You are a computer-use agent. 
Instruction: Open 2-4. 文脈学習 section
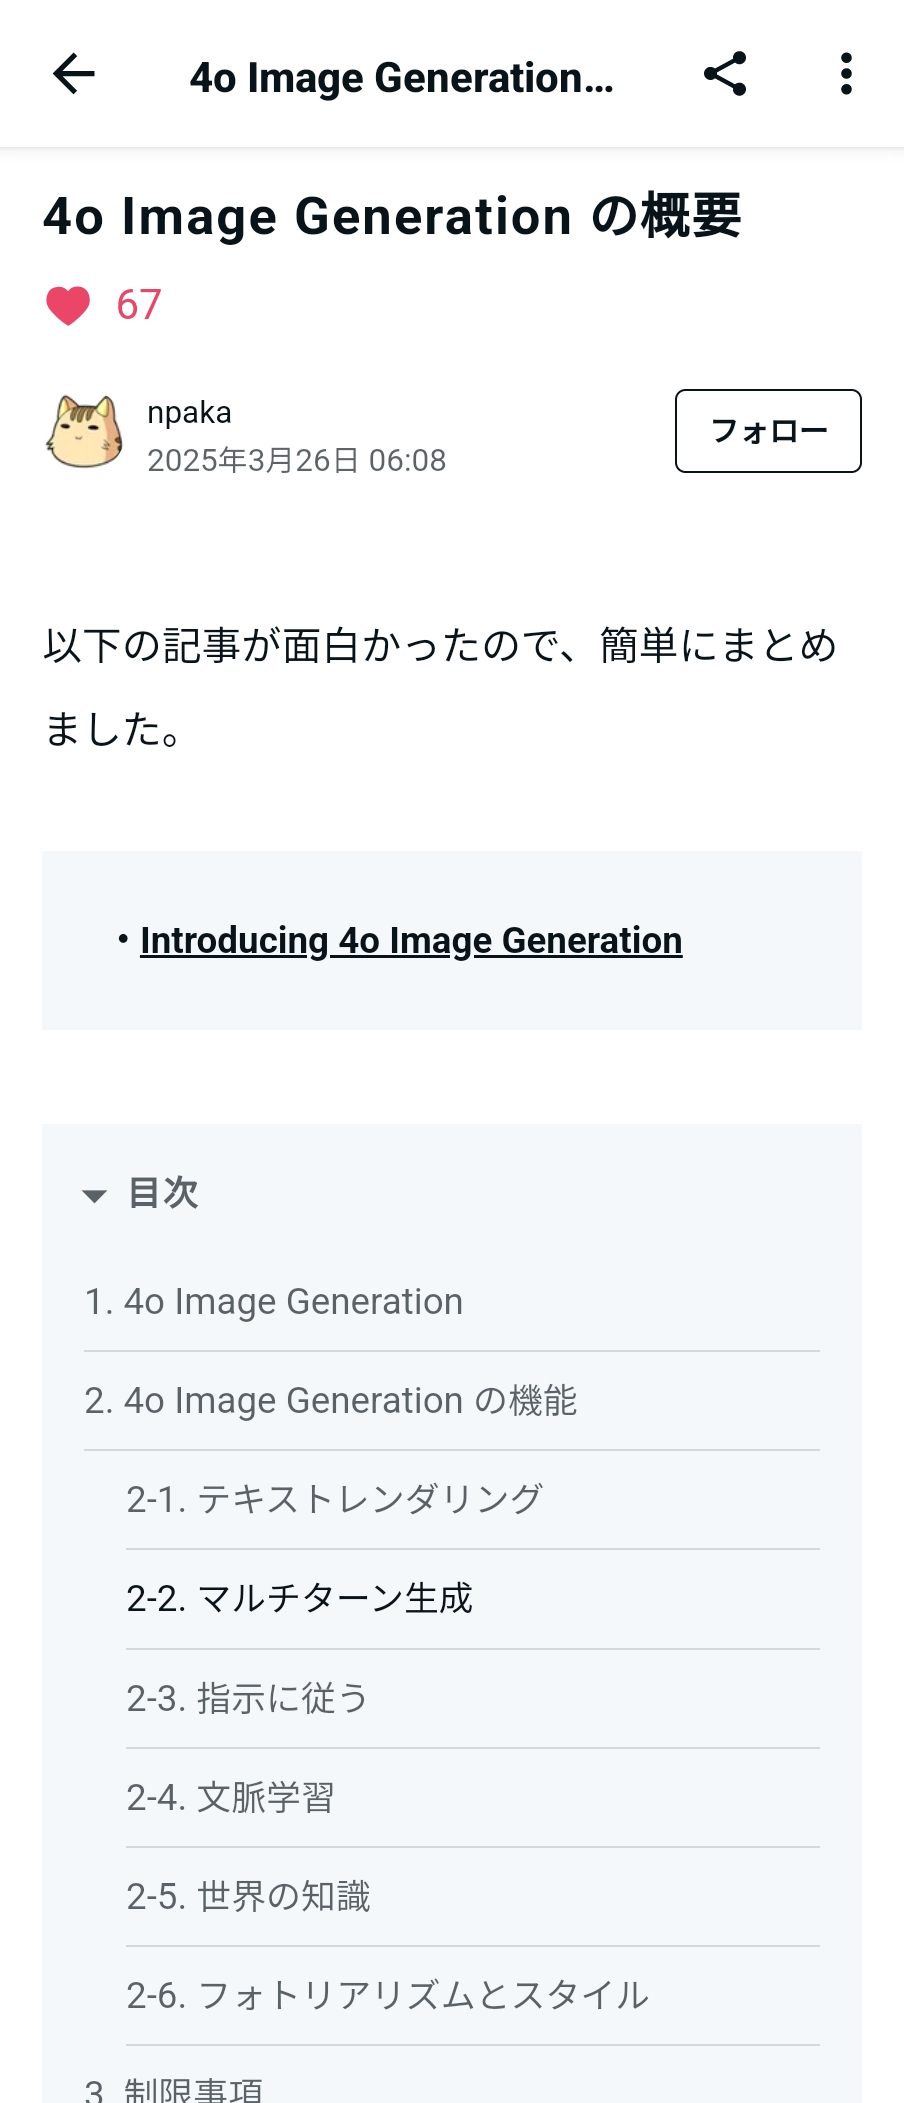click(x=230, y=1797)
